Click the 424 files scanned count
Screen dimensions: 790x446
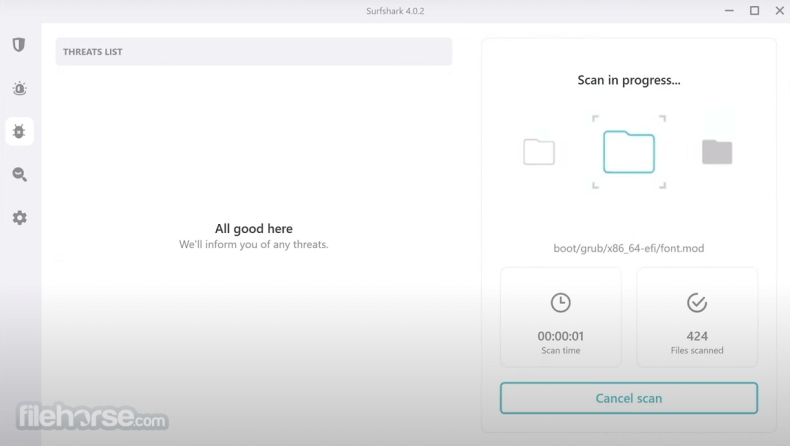click(x=697, y=336)
